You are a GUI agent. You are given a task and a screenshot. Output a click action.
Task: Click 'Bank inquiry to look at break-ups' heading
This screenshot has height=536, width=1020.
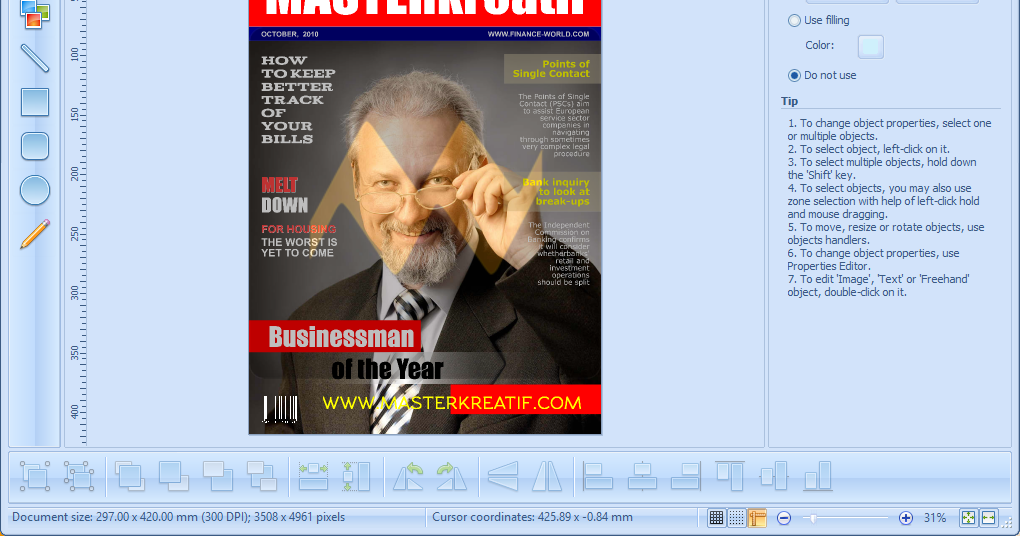tap(556, 192)
